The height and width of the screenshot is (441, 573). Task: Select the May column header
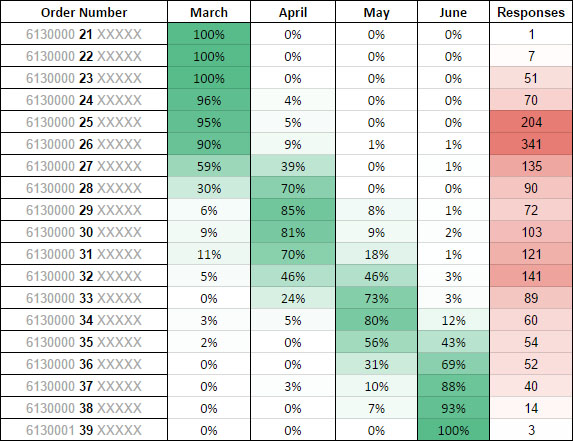[376, 12]
